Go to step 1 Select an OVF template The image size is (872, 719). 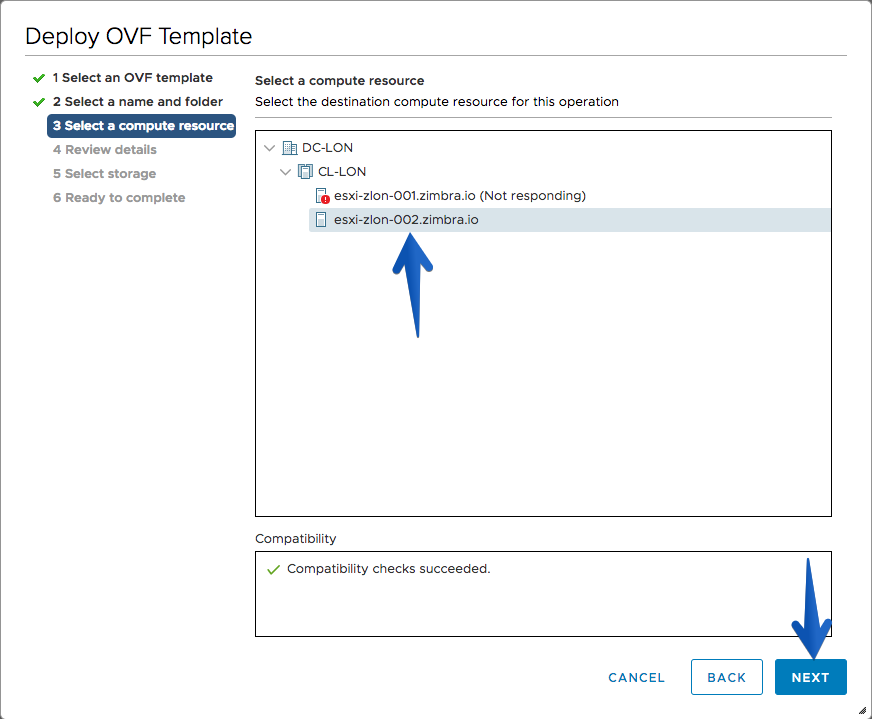(132, 78)
